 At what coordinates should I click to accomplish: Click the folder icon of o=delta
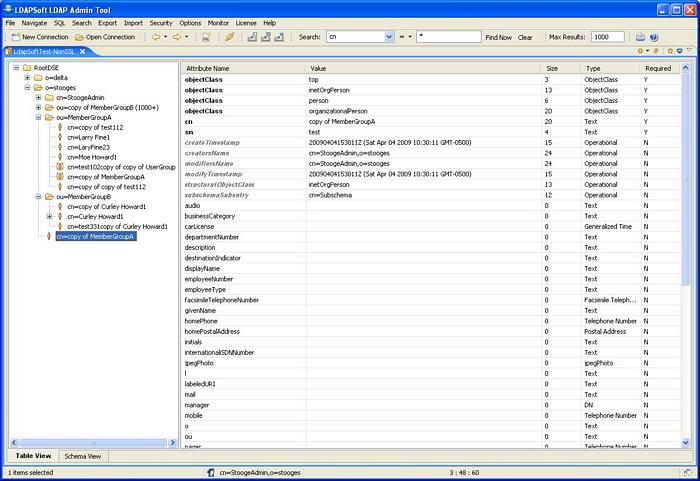pyautogui.click(x=39, y=77)
